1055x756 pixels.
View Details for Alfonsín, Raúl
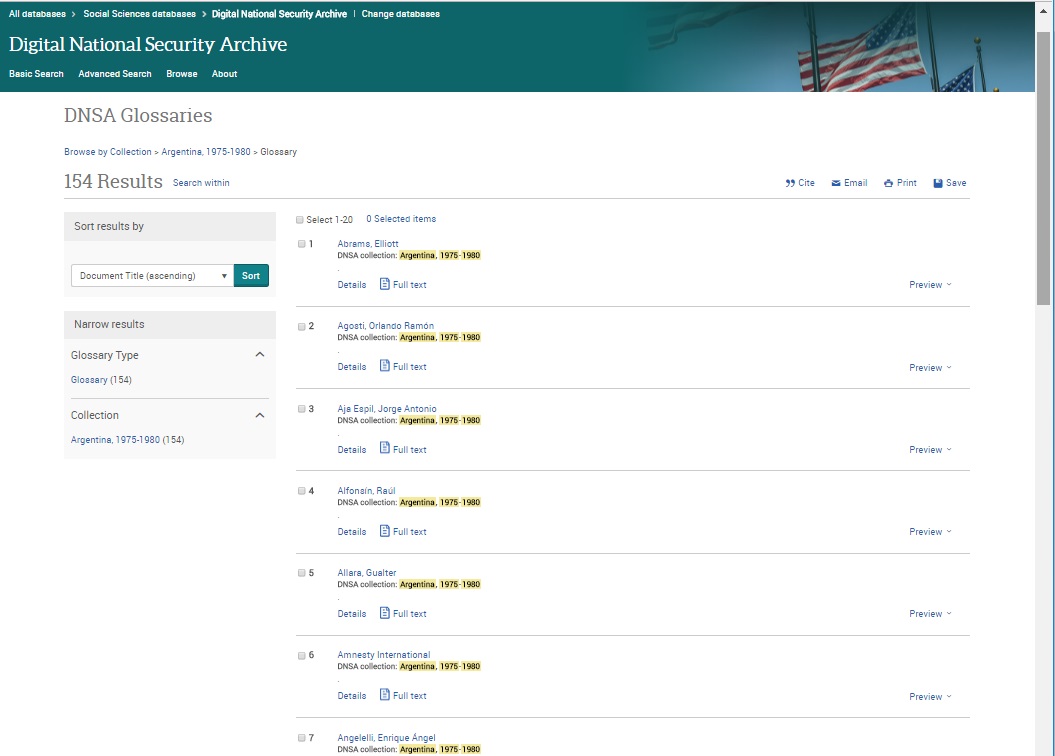pyautogui.click(x=352, y=531)
